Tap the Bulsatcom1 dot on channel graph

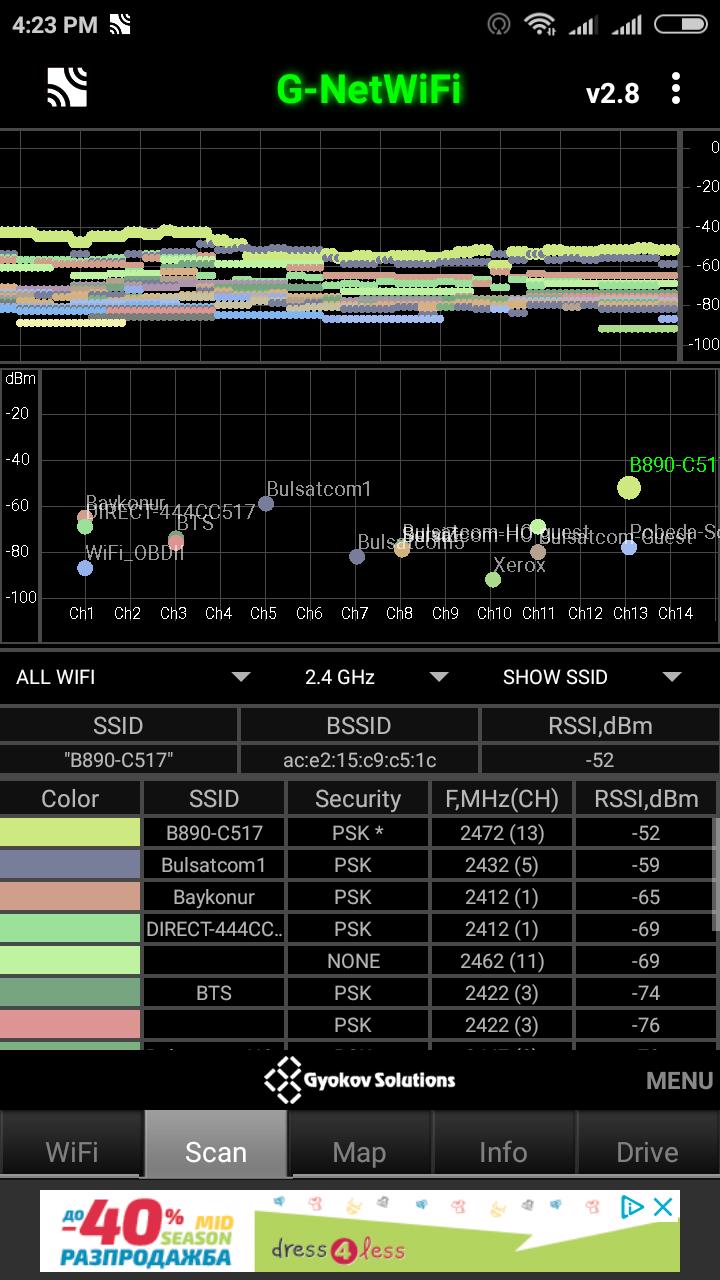[x=266, y=503]
